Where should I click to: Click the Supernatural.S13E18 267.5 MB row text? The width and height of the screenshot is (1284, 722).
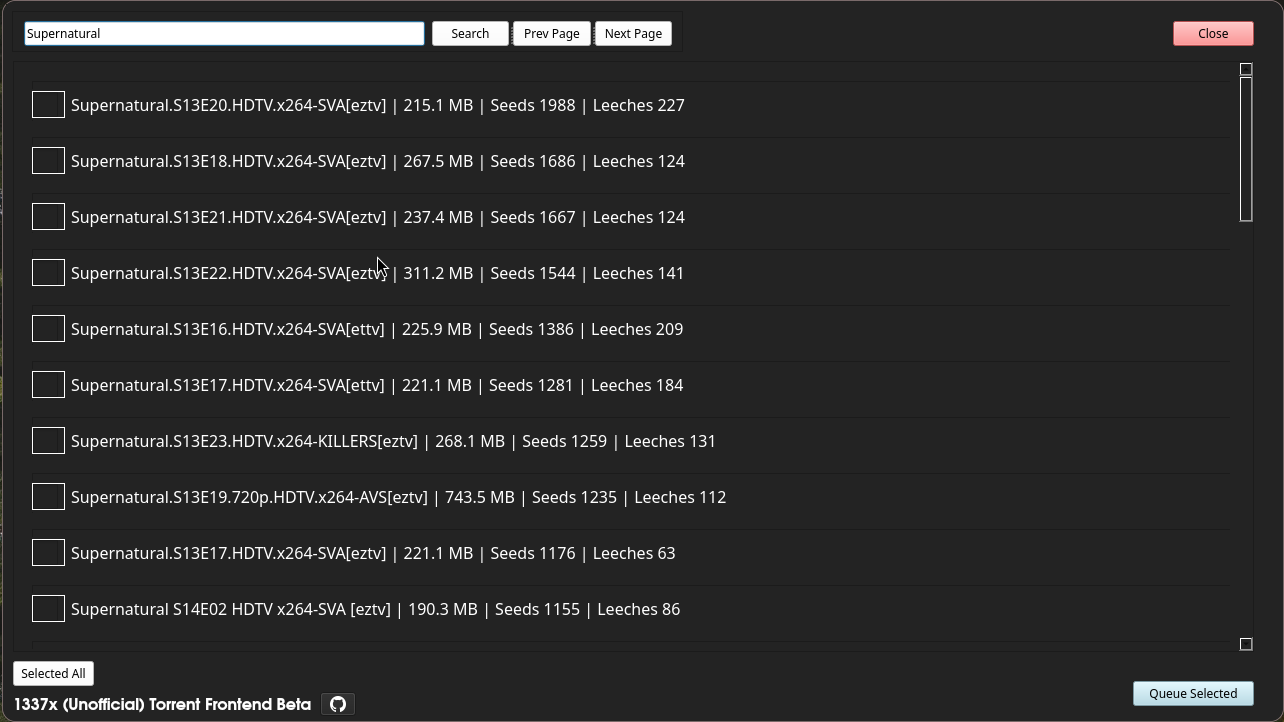pos(378,161)
